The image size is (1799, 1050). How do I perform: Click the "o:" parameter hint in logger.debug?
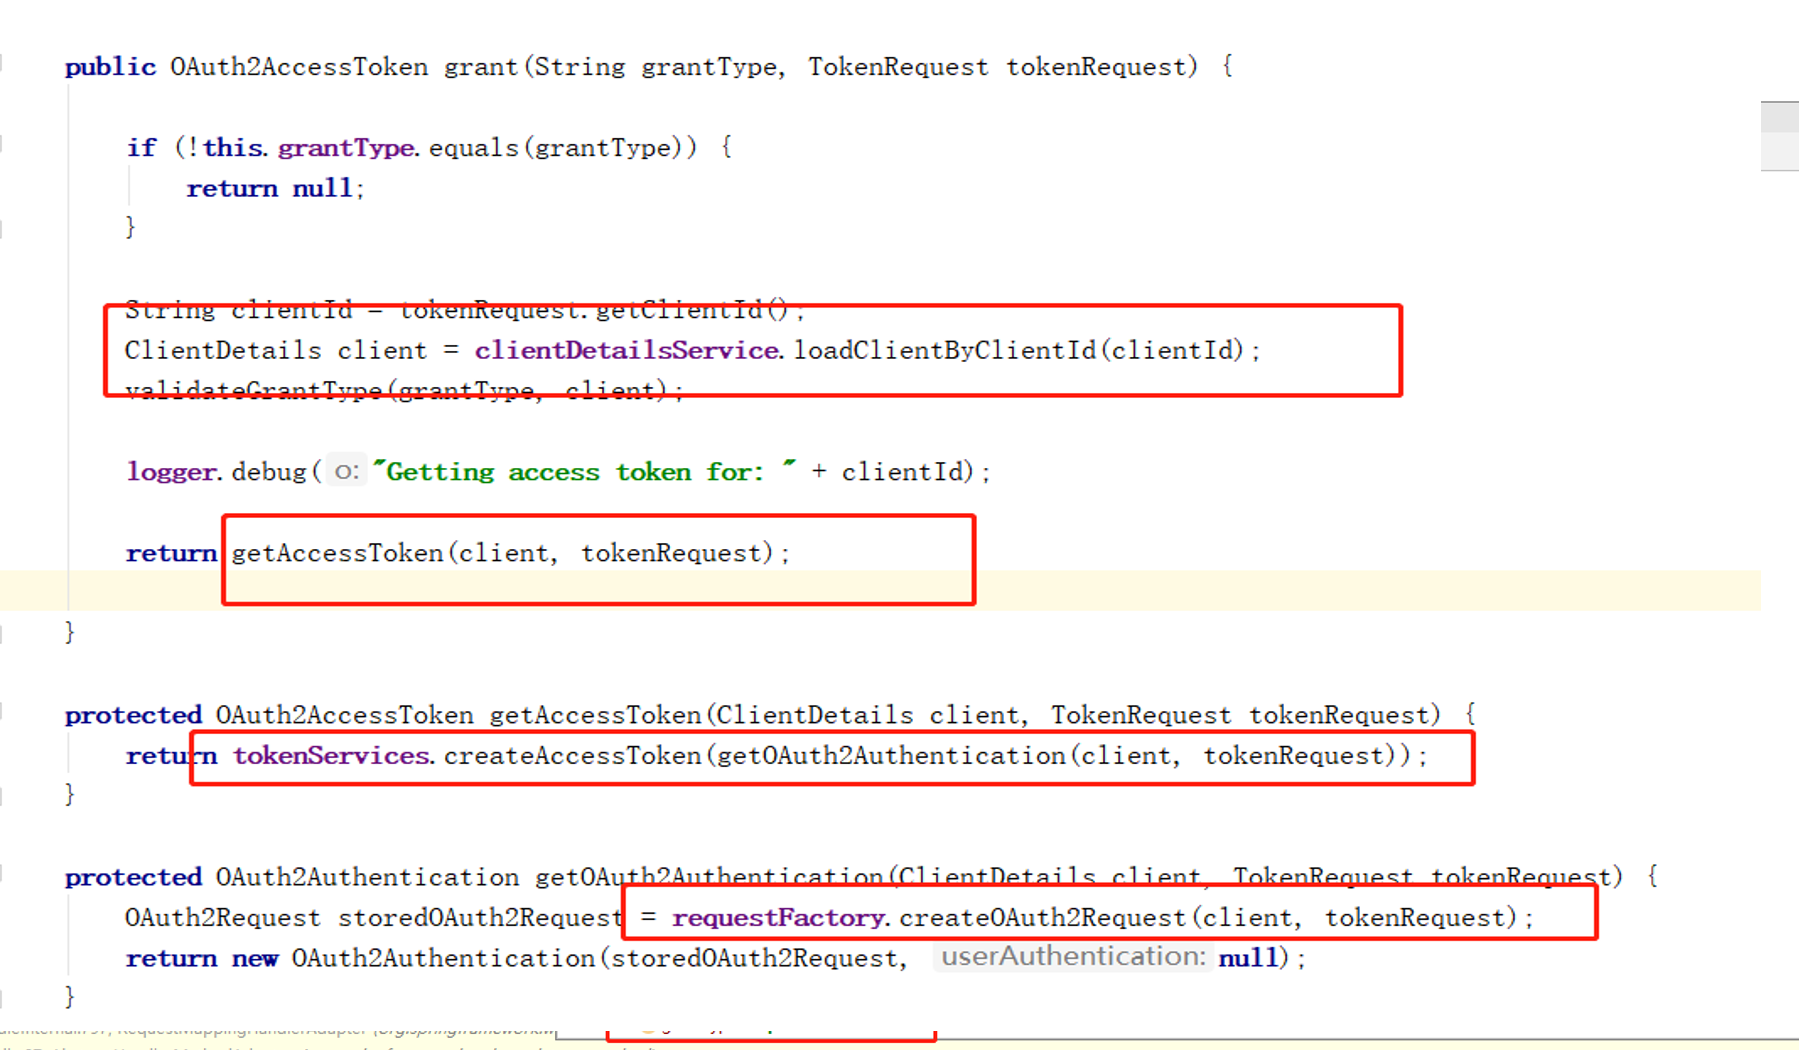[347, 471]
